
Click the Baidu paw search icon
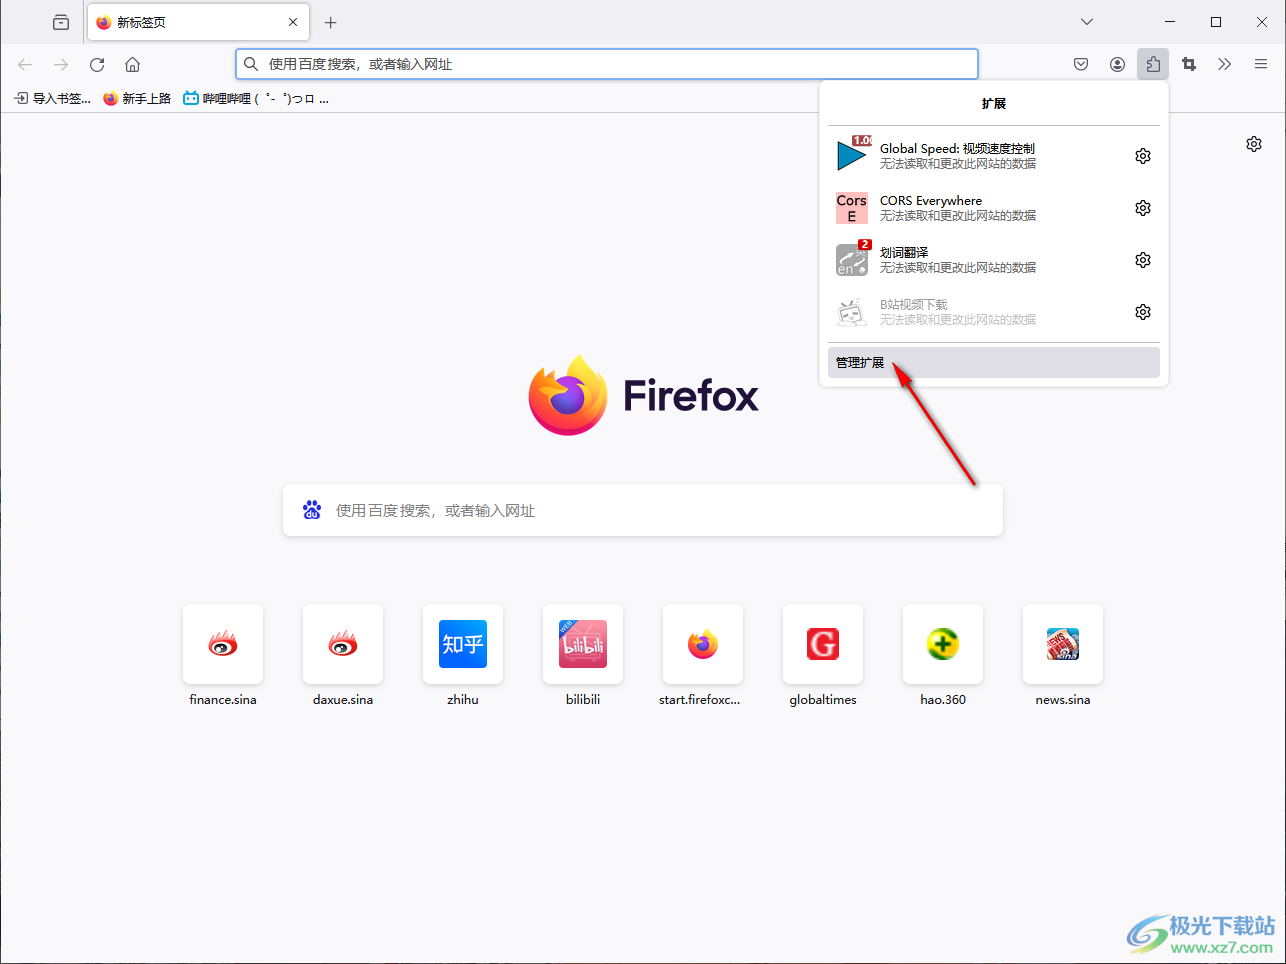[x=312, y=510]
